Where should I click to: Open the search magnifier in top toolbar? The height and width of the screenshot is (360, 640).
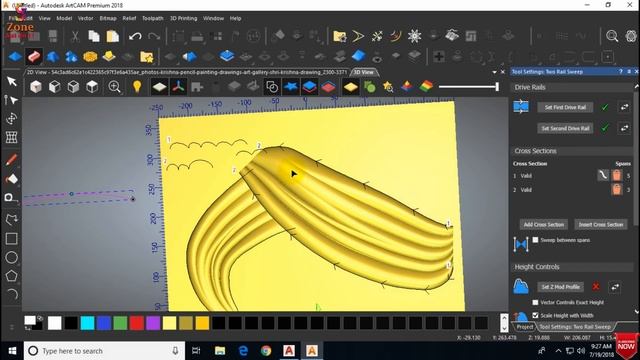pyautogui.click(x=612, y=36)
